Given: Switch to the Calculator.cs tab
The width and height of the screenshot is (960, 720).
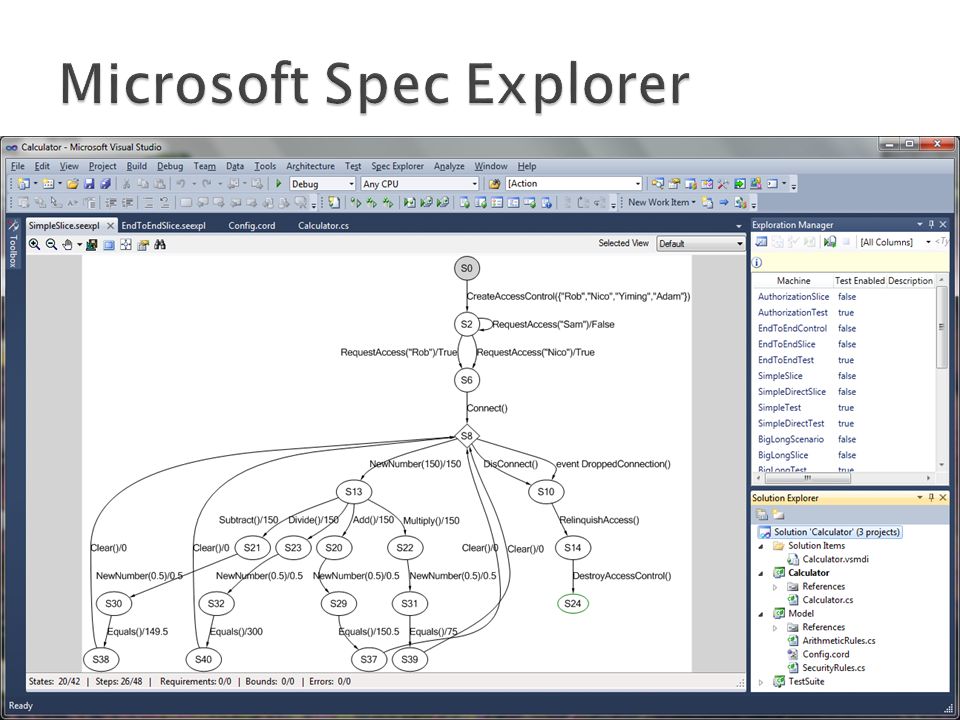Looking at the screenshot, I should (323, 225).
